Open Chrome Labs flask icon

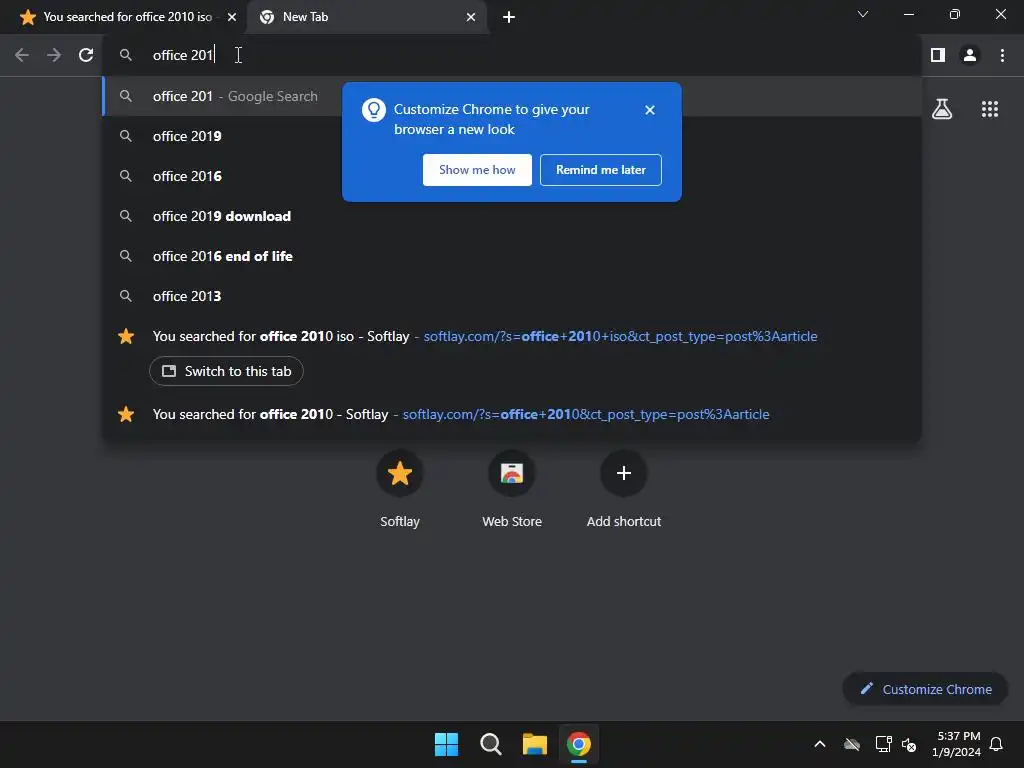click(942, 109)
